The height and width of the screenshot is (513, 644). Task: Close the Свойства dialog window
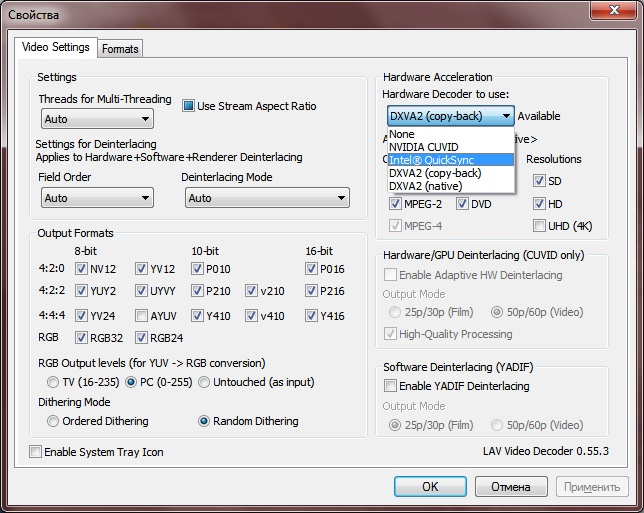pos(609,12)
